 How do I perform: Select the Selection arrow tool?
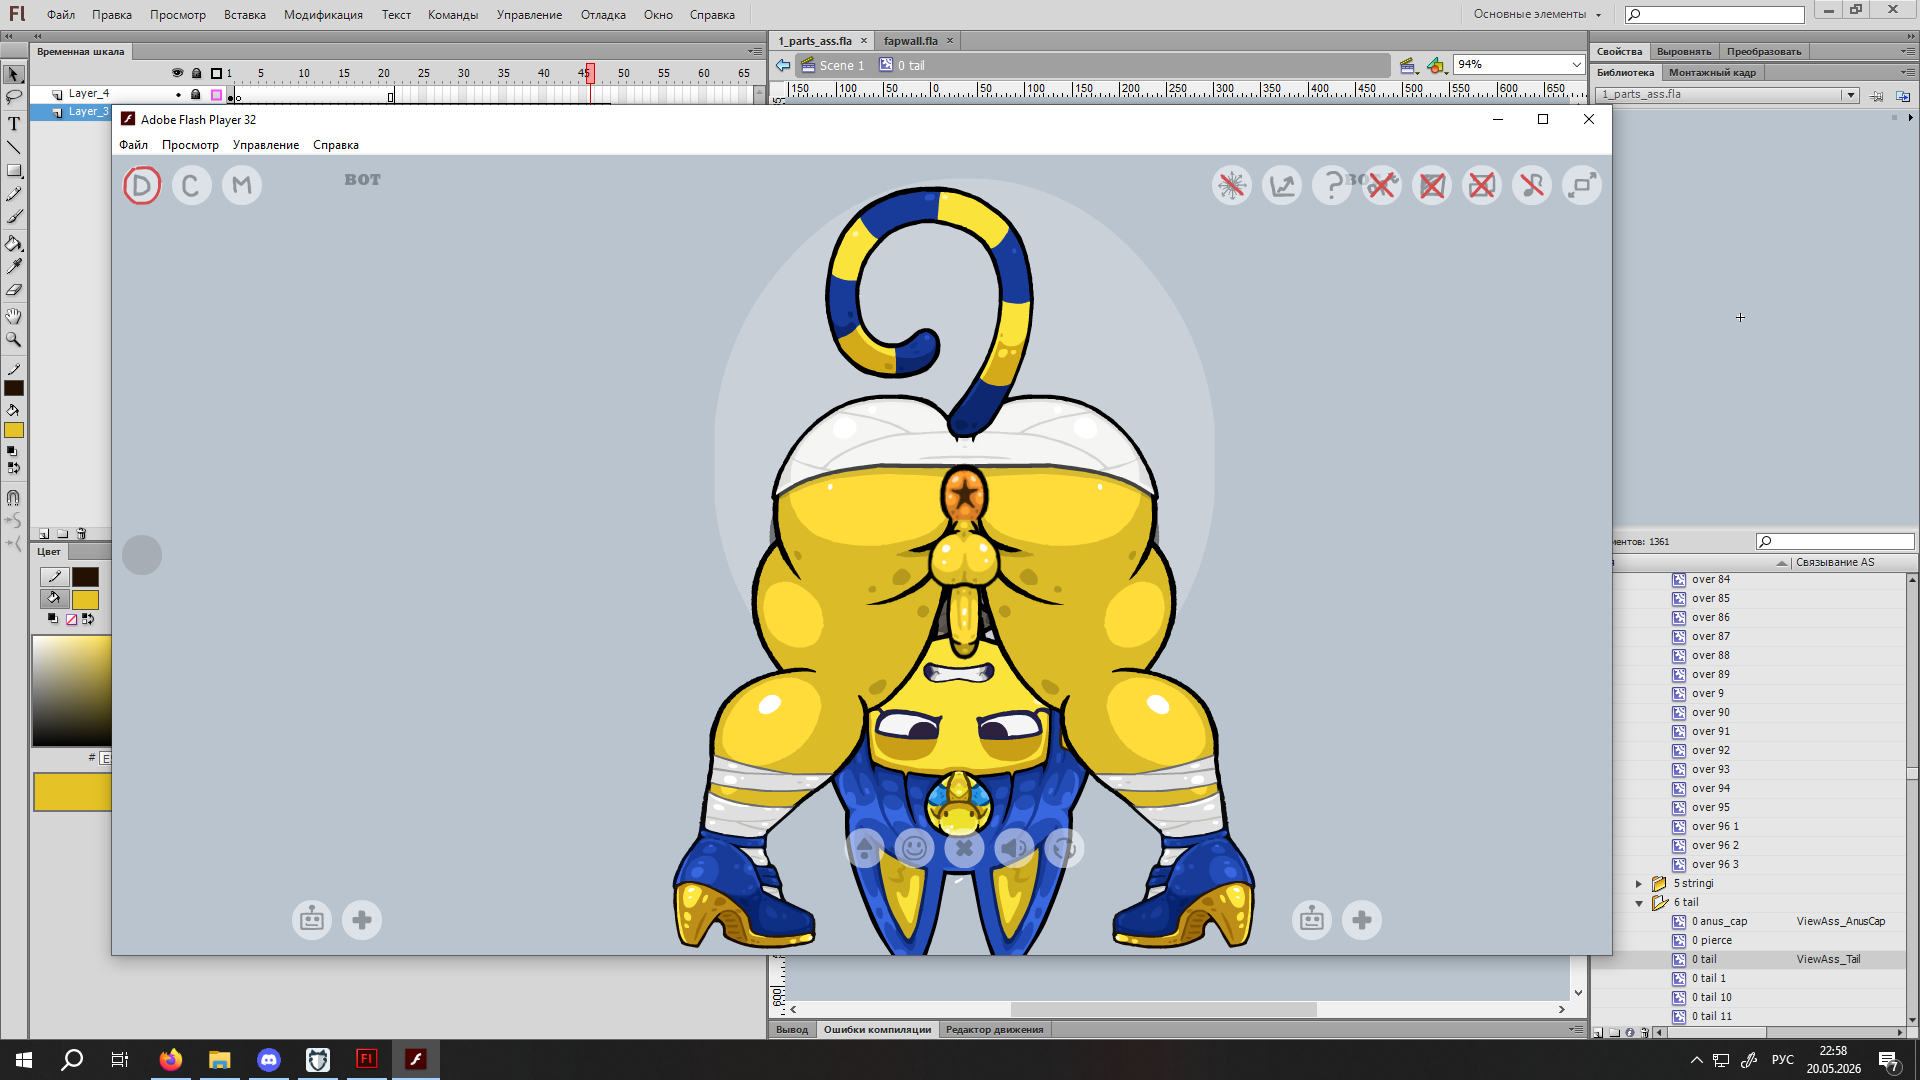(x=14, y=75)
